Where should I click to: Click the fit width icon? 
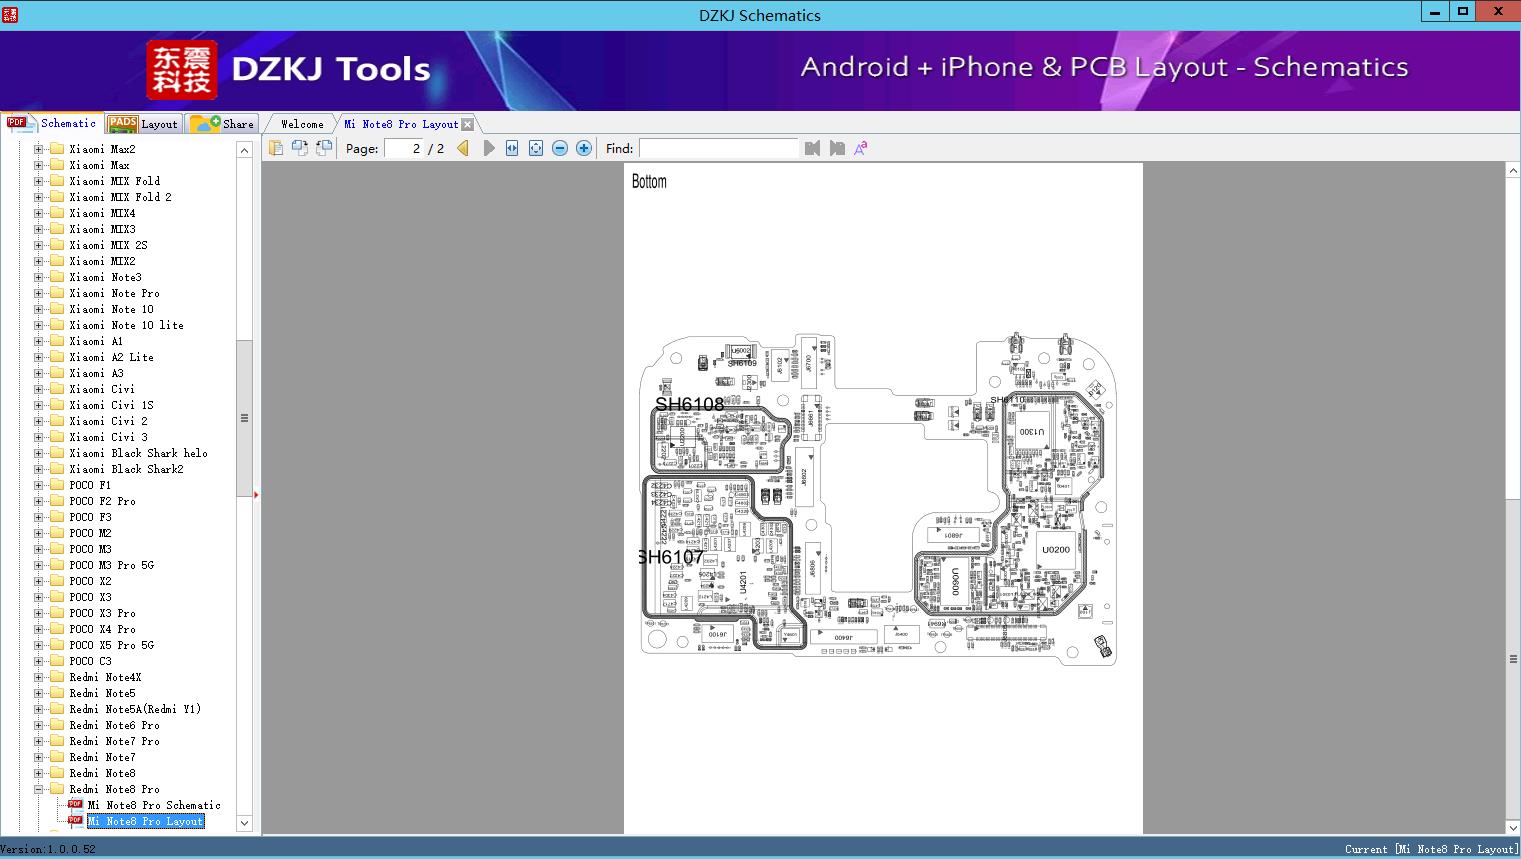[512, 148]
